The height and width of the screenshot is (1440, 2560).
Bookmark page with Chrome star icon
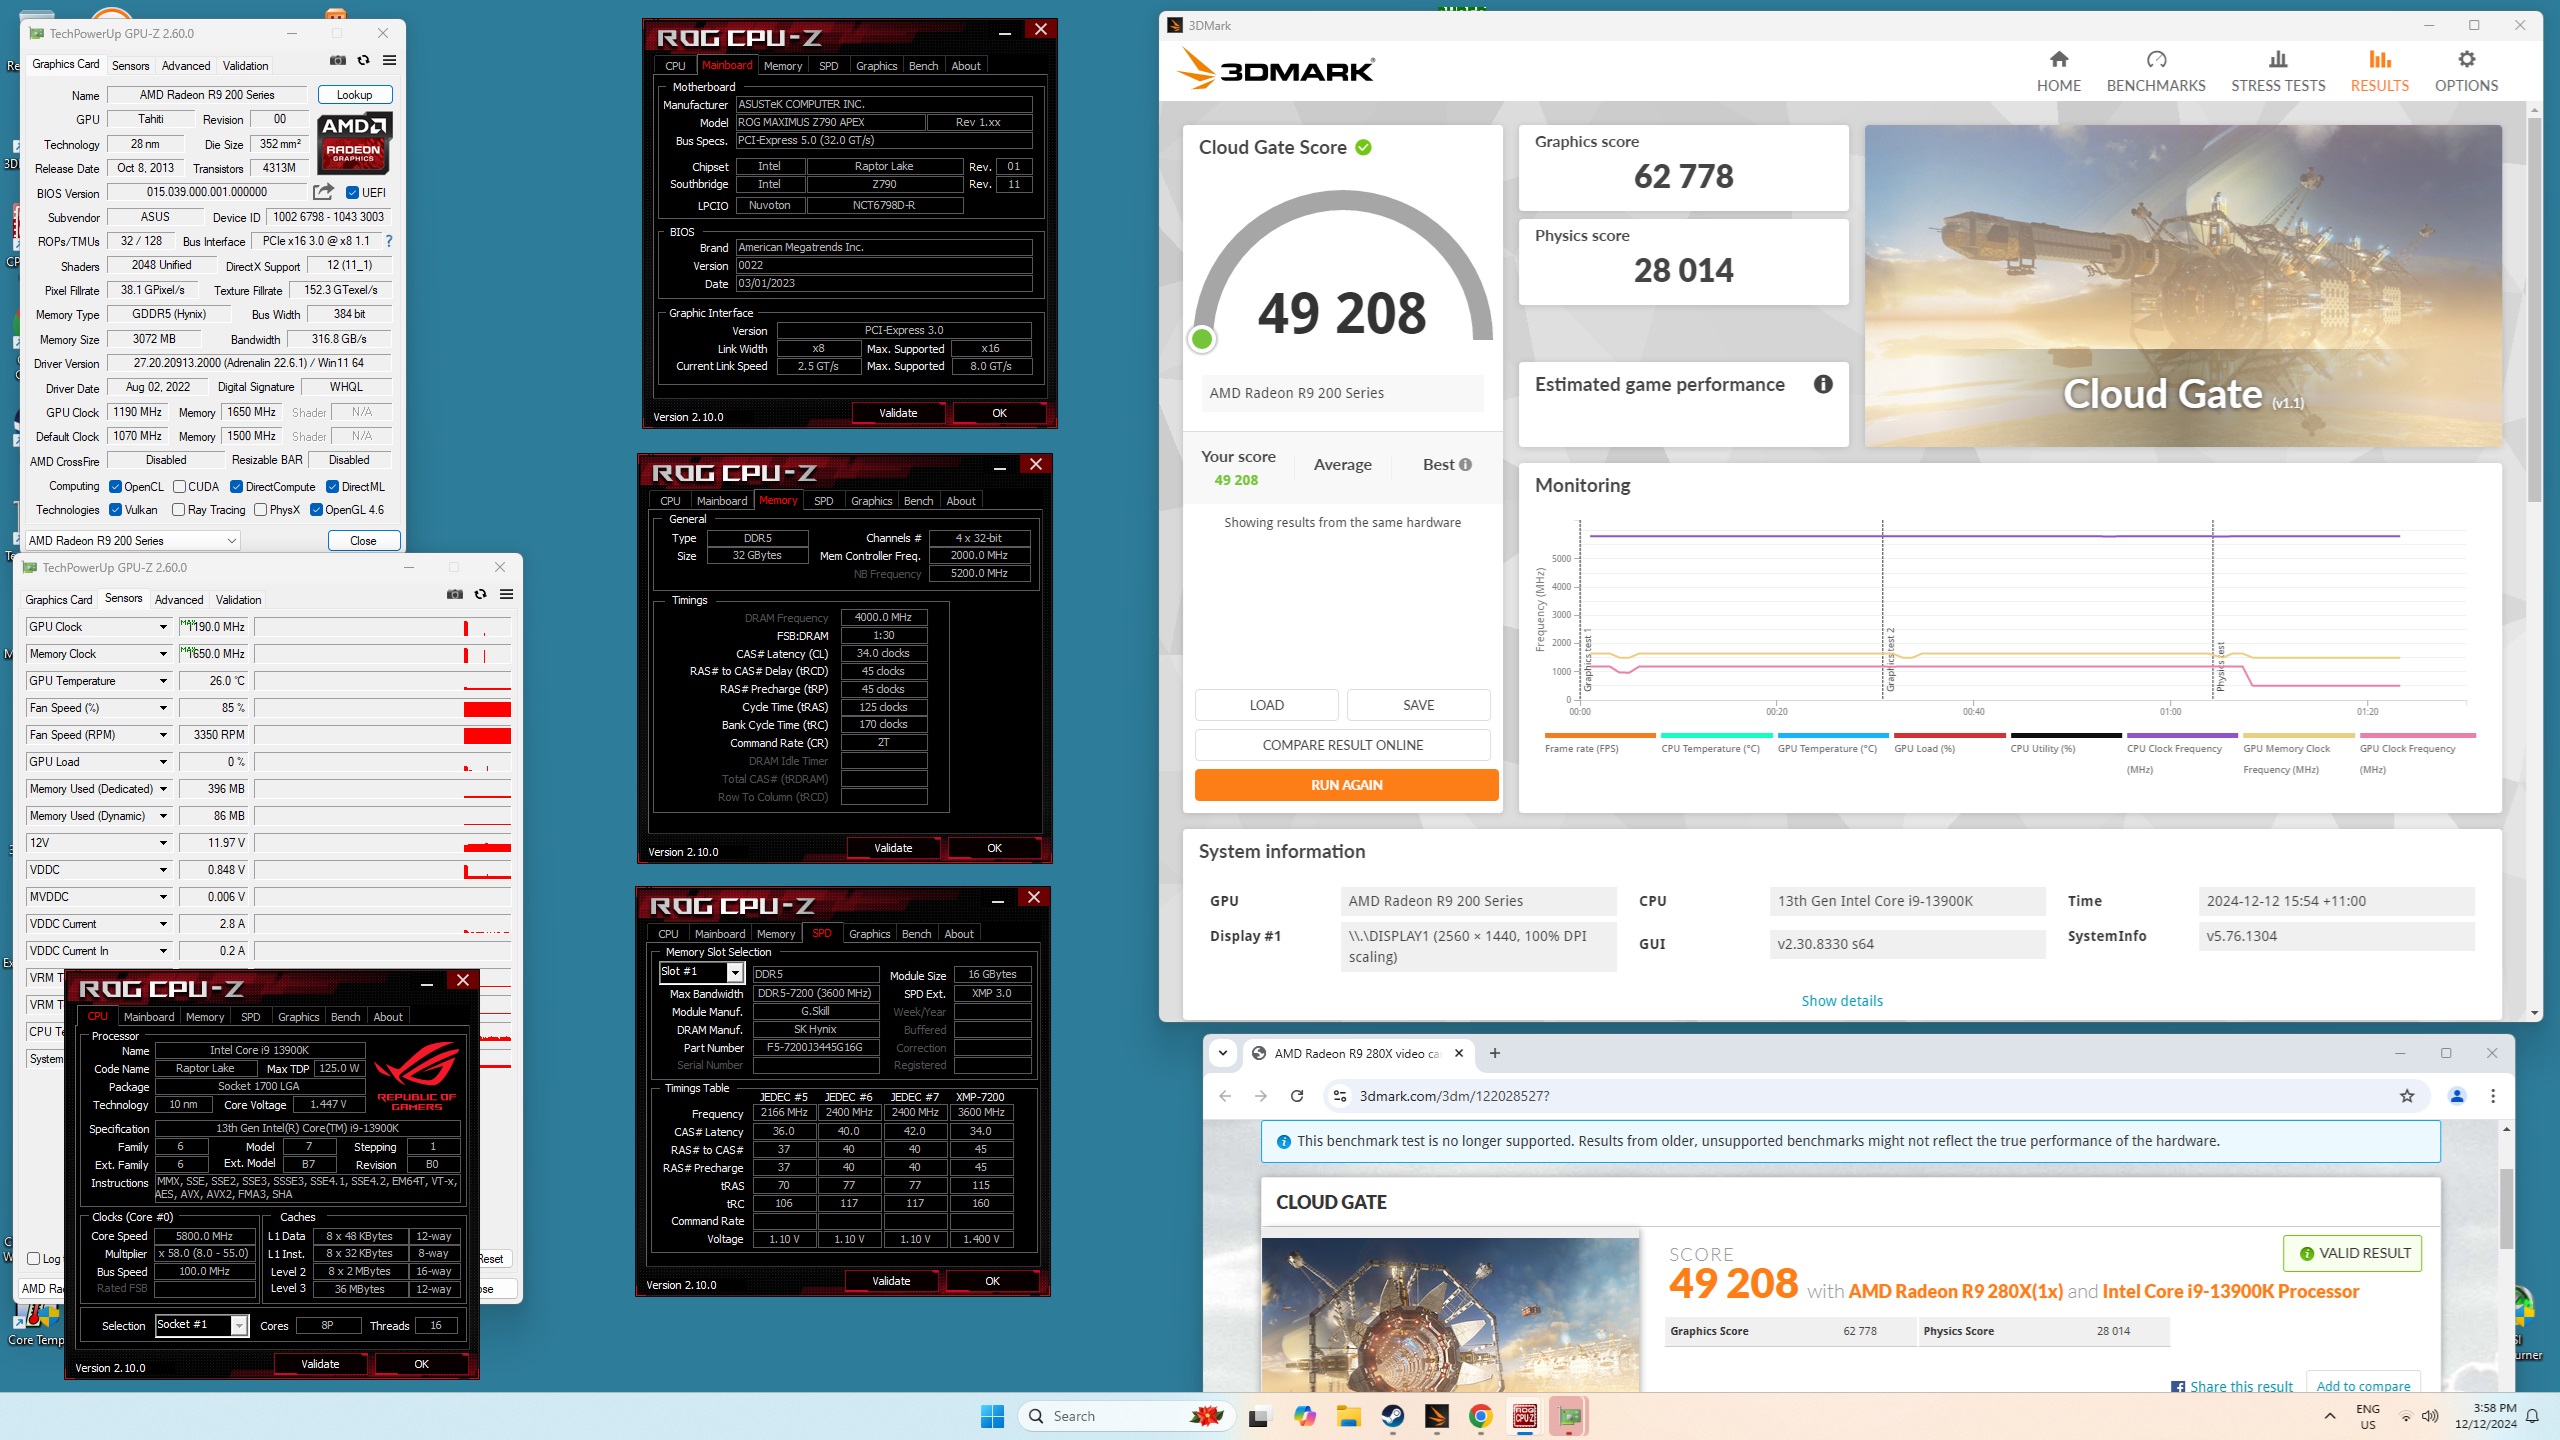click(x=2407, y=1096)
